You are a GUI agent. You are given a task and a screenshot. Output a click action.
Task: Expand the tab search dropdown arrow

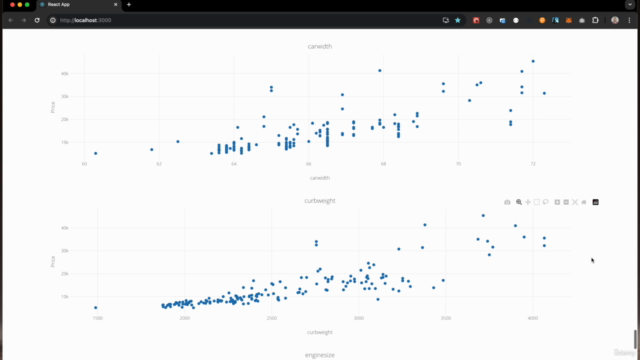point(630,4)
